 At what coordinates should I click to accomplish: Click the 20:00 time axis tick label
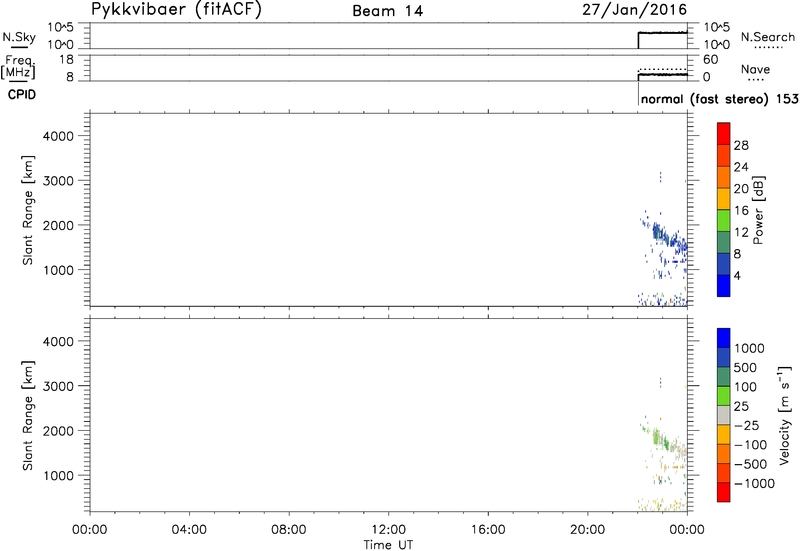point(587,530)
